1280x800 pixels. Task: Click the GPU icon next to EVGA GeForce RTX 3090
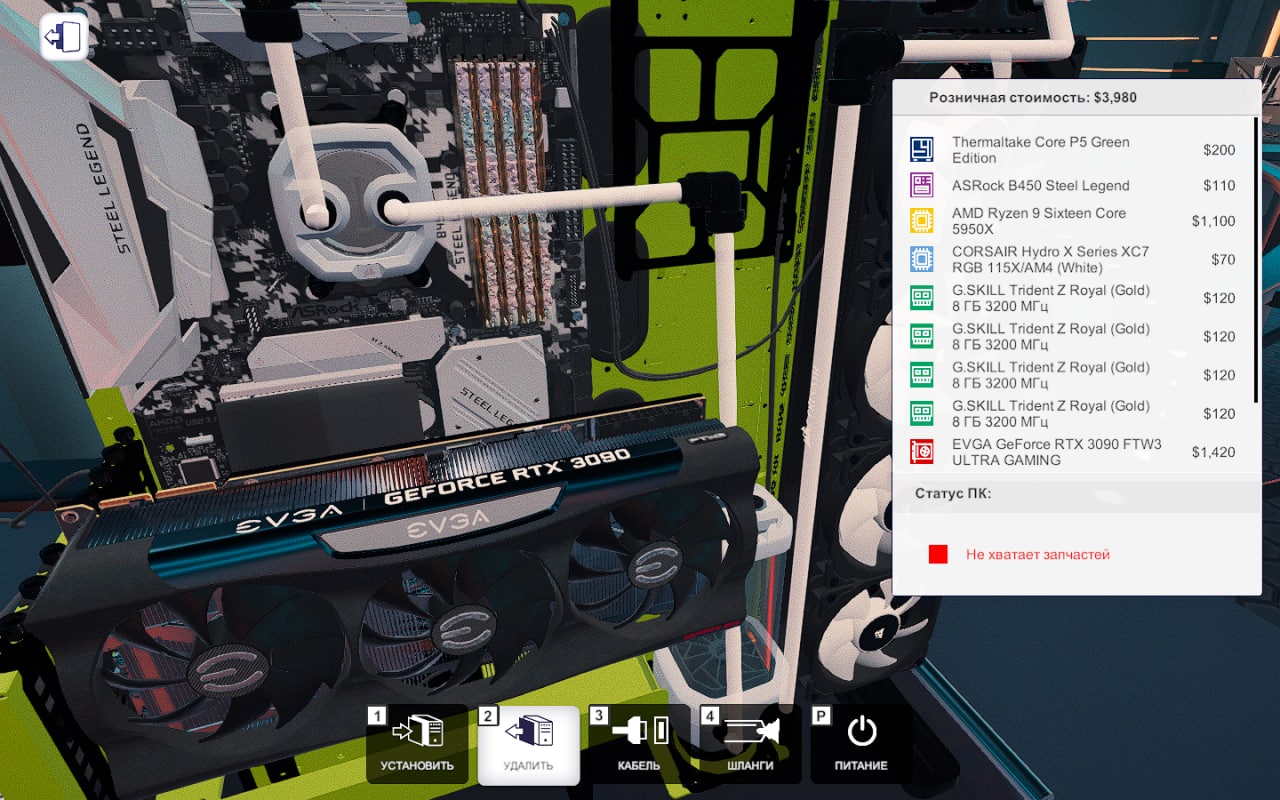pyautogui.click(x=921, y=452)
